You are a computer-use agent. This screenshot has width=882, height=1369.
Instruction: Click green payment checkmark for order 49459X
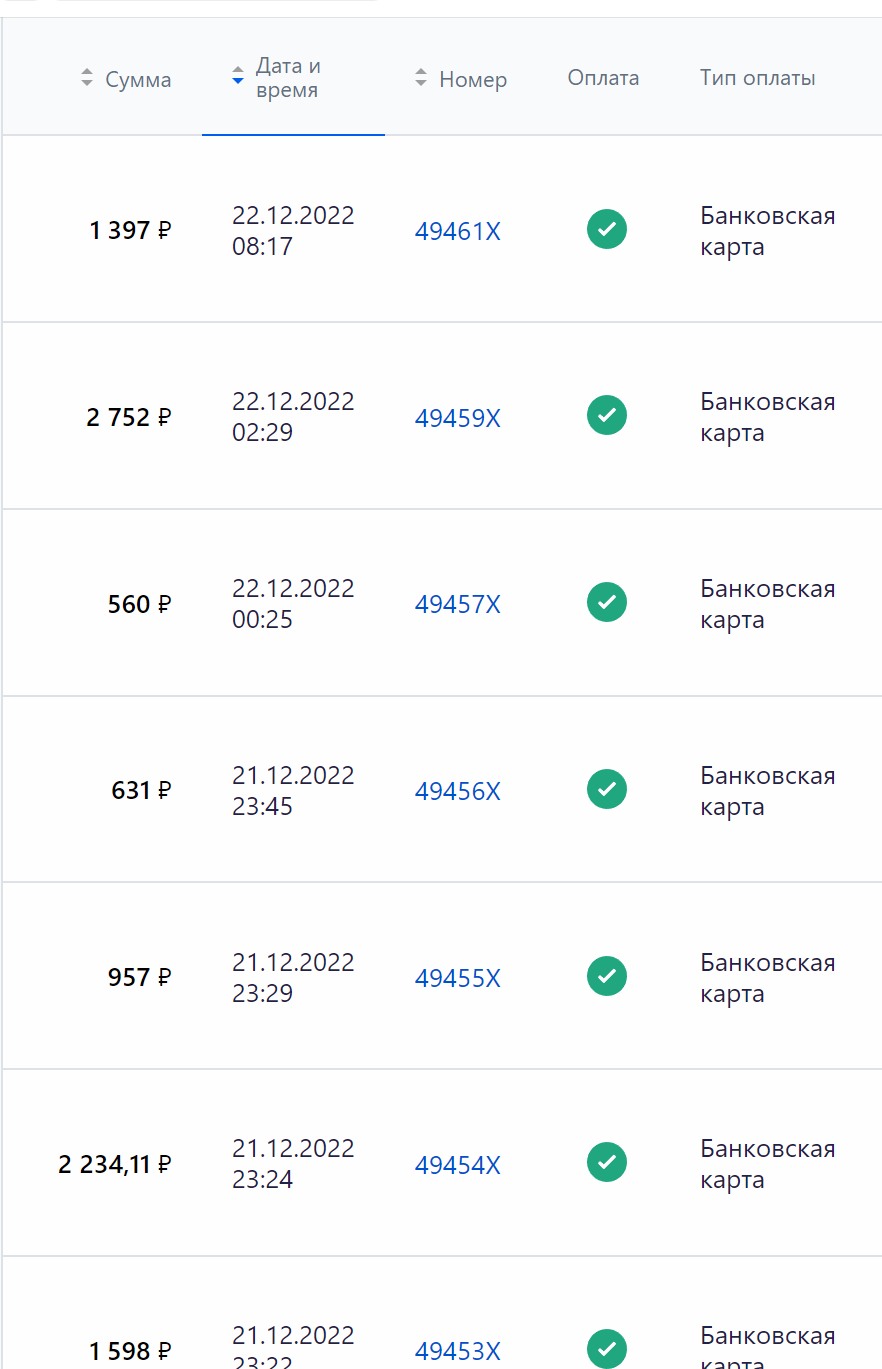(x=607, y=415)
